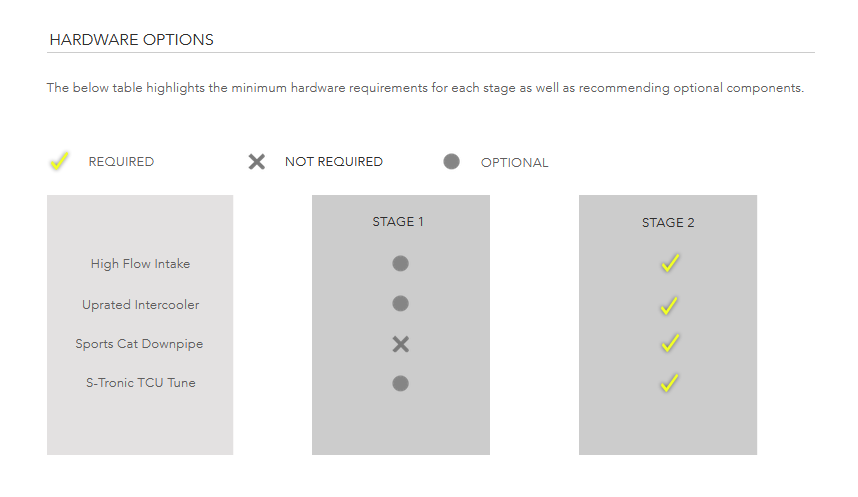The image size is (858, 497).
Task: Click the S-Tronic TCU Tune row label
Action: [x=141, y=383]
